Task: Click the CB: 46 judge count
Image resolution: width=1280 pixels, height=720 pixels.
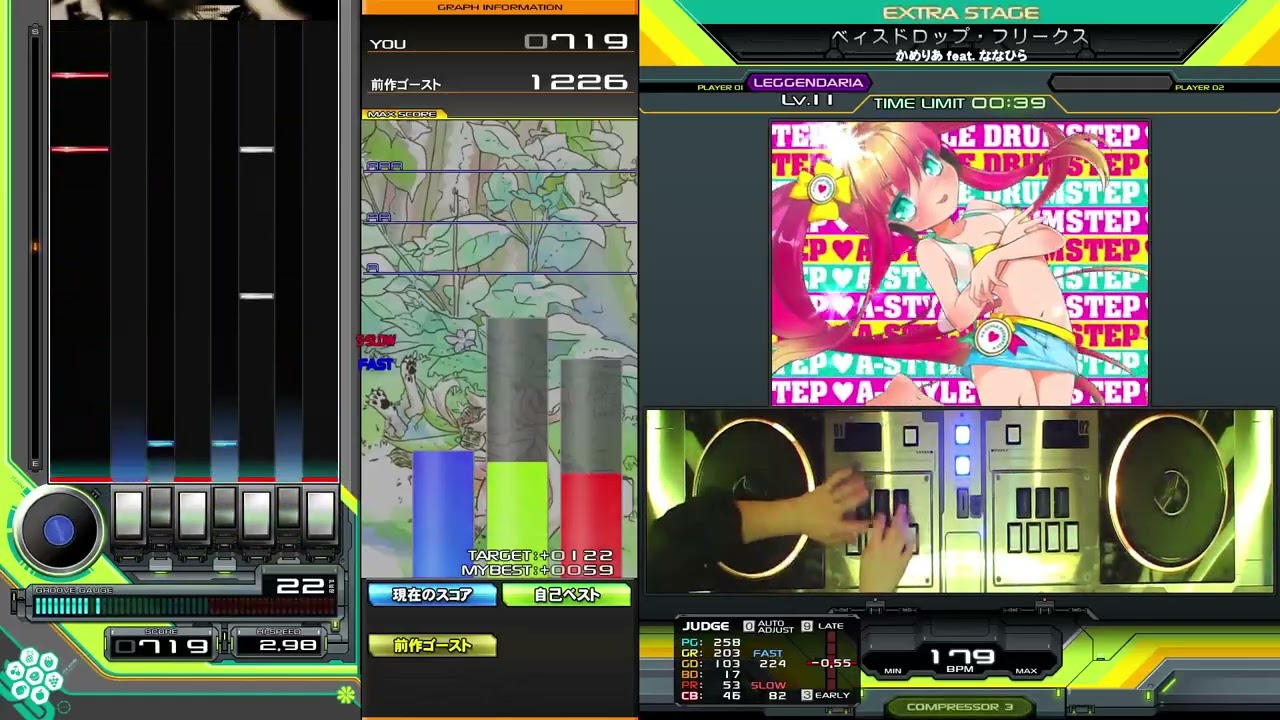Action: pyautogui.click(x=711, y=696)
